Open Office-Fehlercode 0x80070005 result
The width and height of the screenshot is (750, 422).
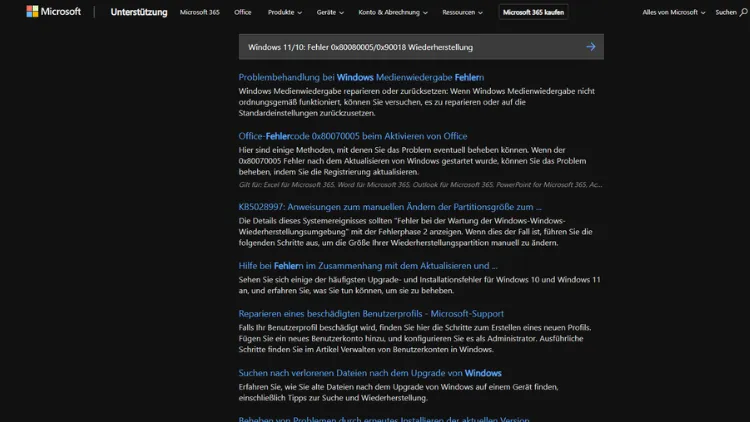tap(353, 136)
